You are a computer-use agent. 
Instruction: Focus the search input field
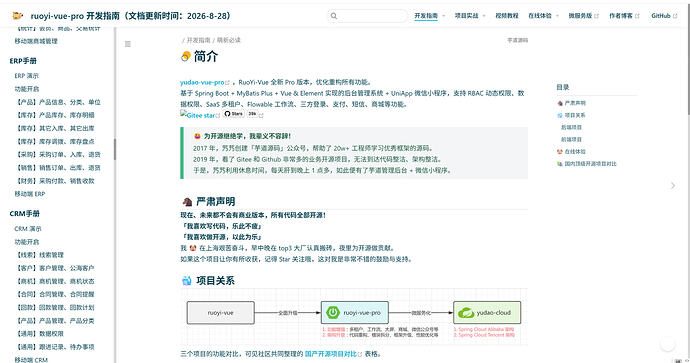coord(367,16)
